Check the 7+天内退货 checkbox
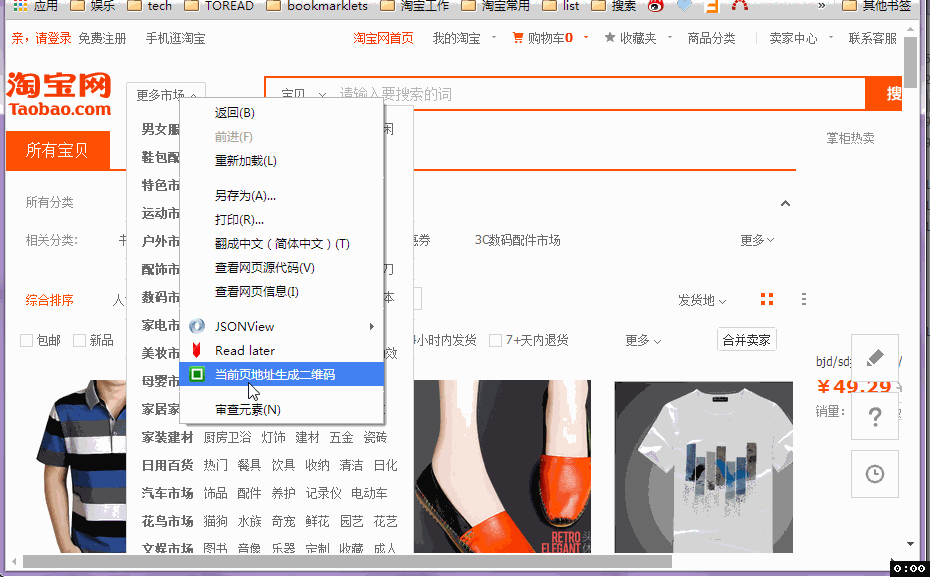930x577 pixels. (495, 341)
